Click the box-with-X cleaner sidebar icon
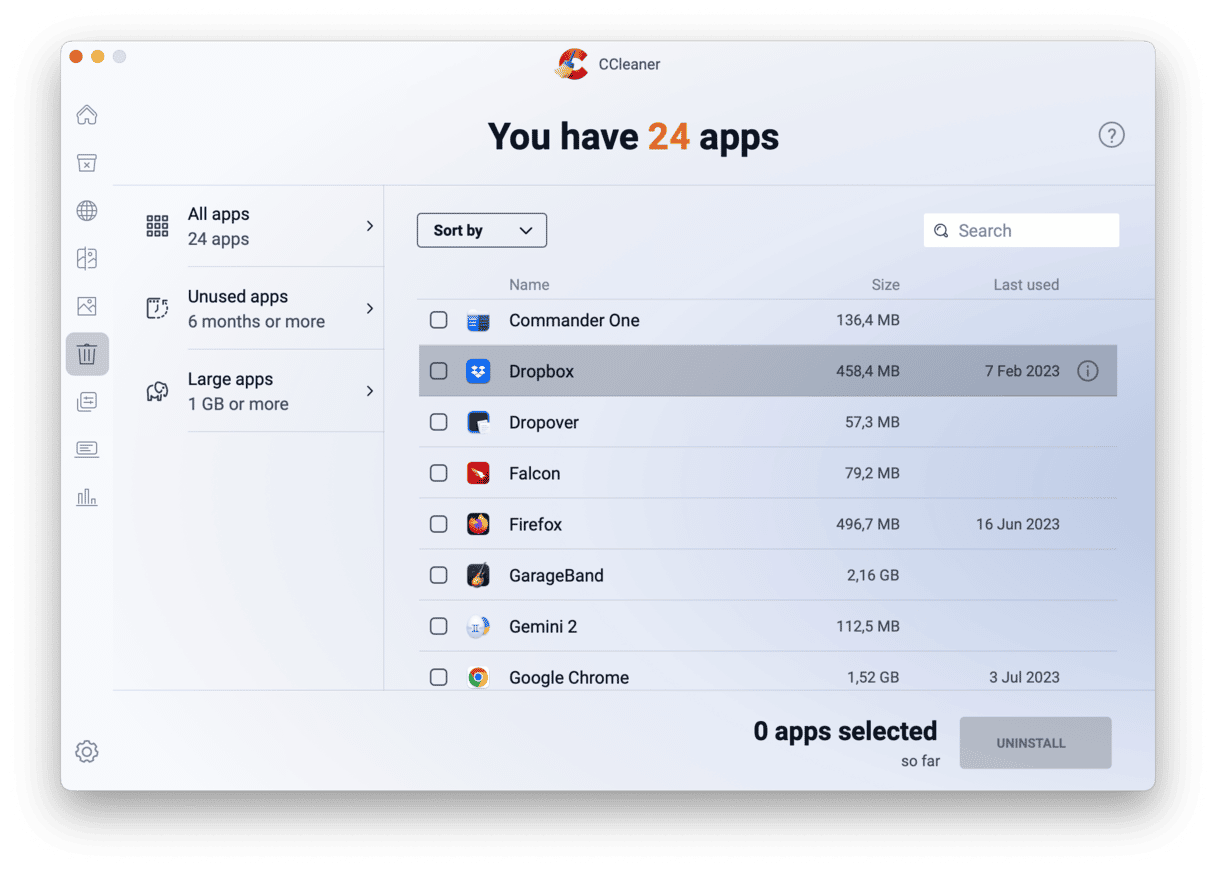This screenshot has height=871, width=1216. [87, 163]
